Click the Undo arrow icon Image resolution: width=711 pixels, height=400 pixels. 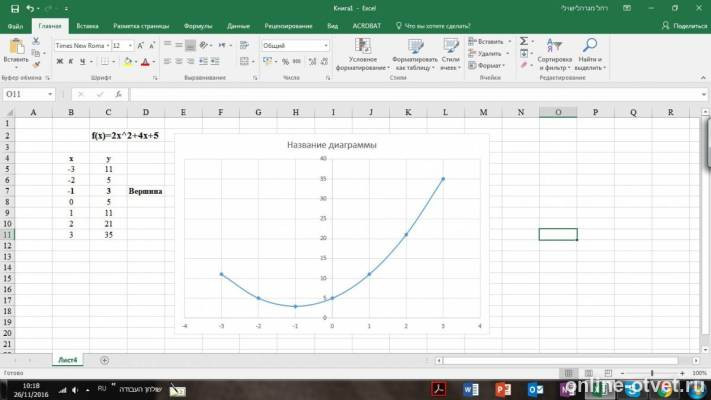[x=30, y=9]
